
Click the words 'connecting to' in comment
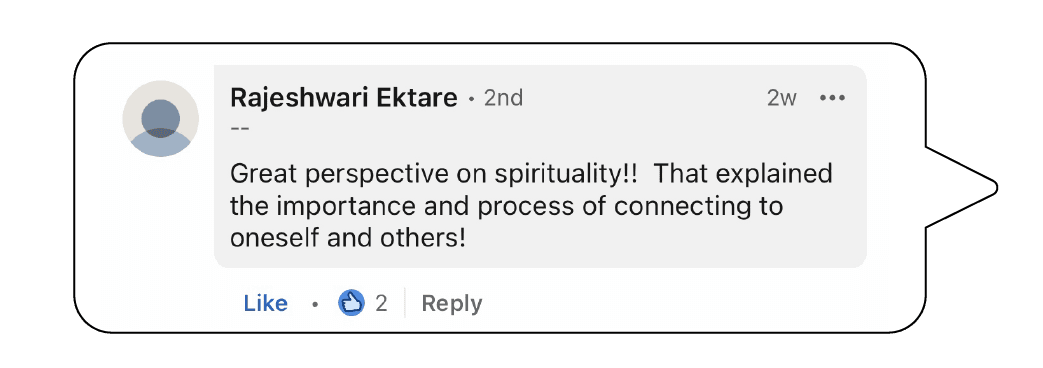tap(698, 206)
